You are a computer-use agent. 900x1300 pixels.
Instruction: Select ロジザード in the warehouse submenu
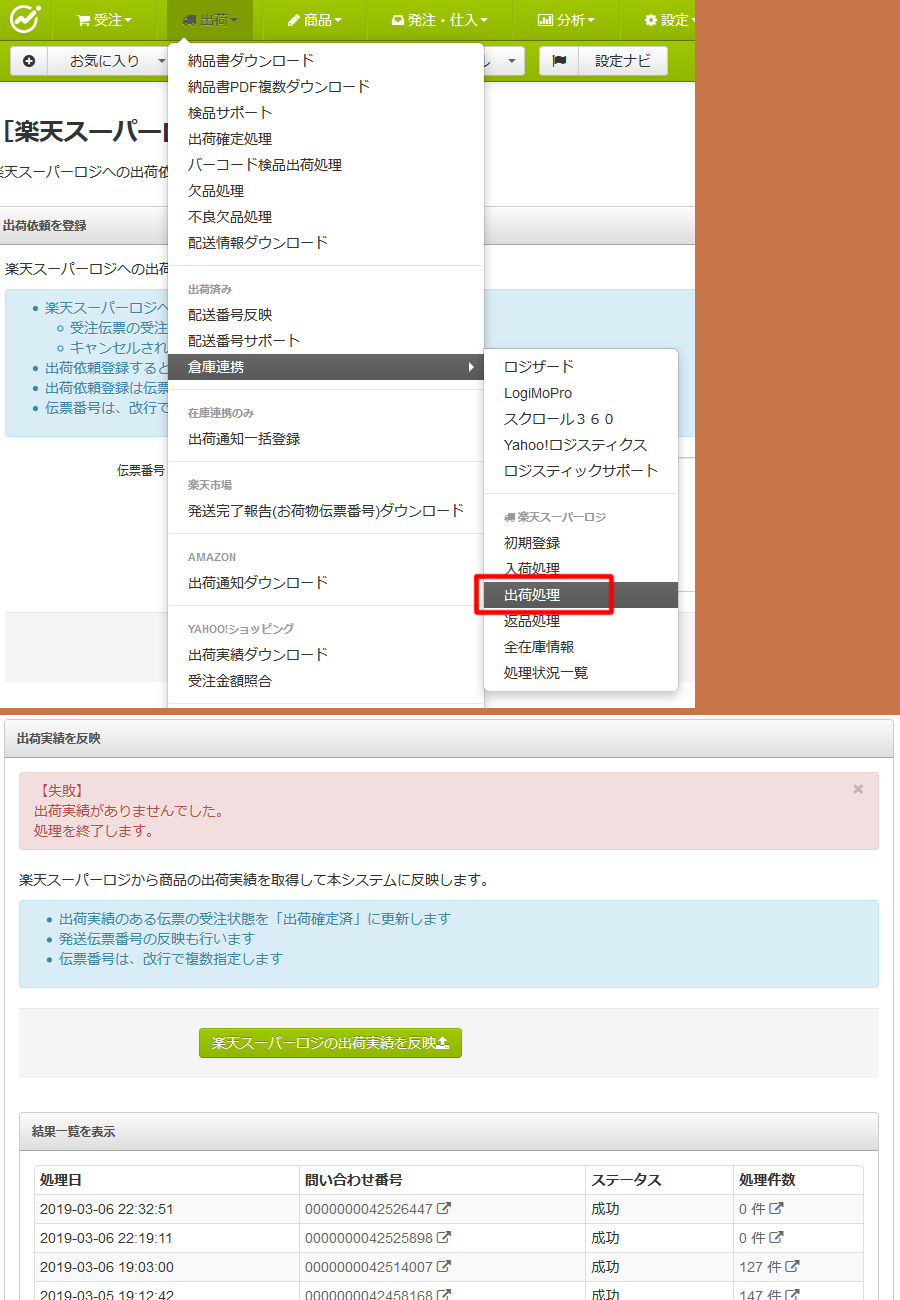pos(539,367)
